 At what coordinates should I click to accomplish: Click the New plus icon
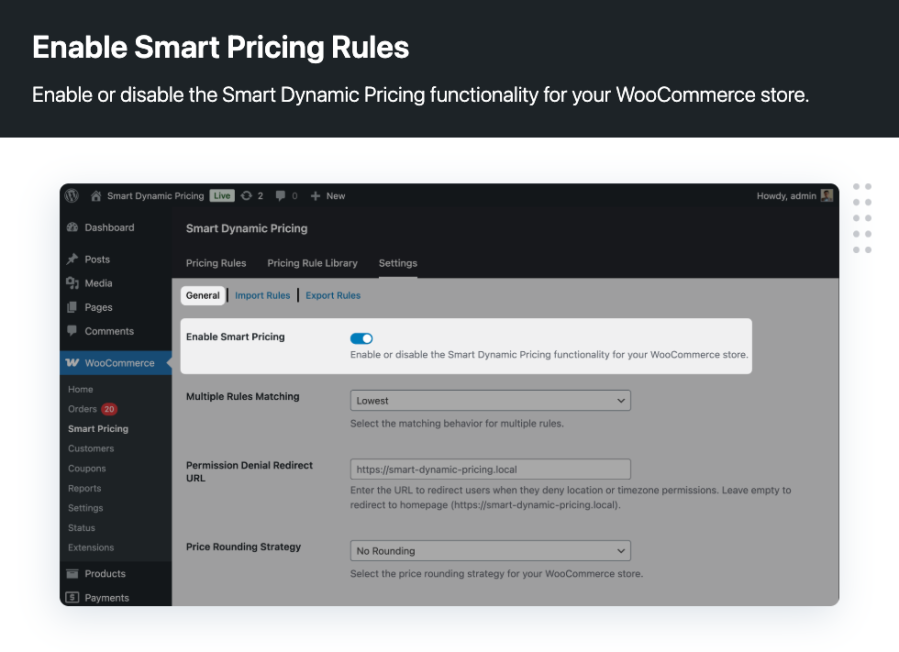(x=315, y=196)
